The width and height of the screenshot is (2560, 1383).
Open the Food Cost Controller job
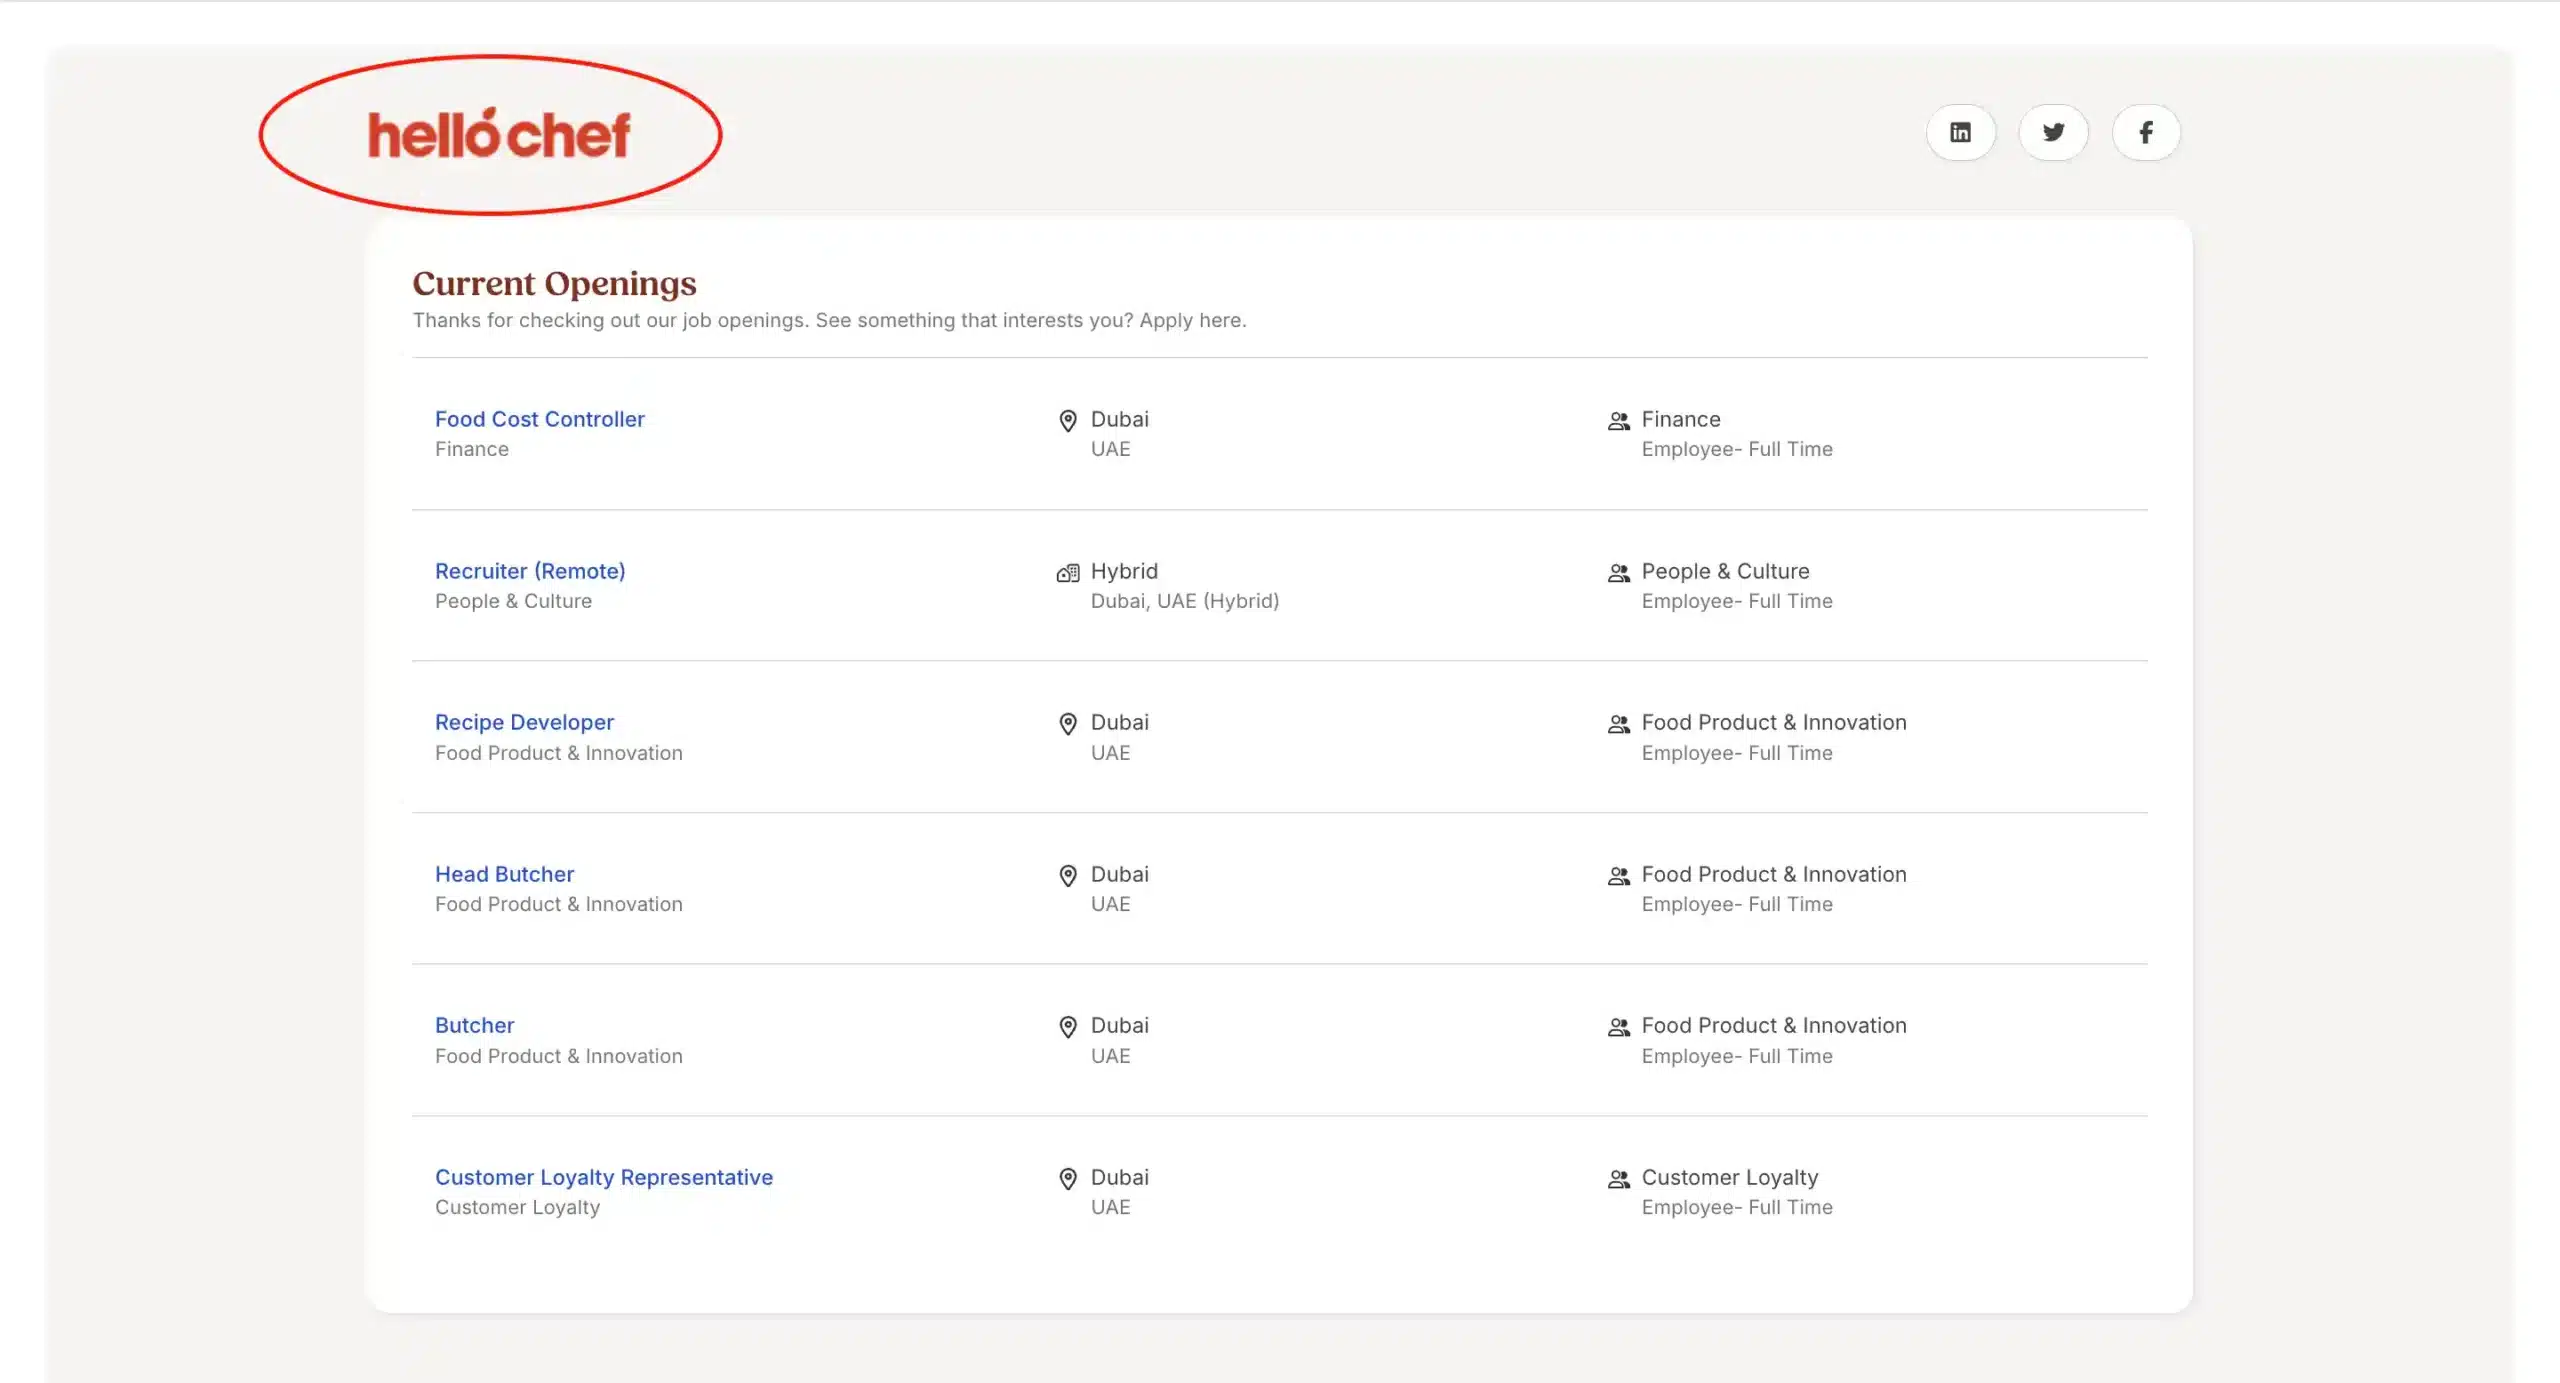click(539, 419)
